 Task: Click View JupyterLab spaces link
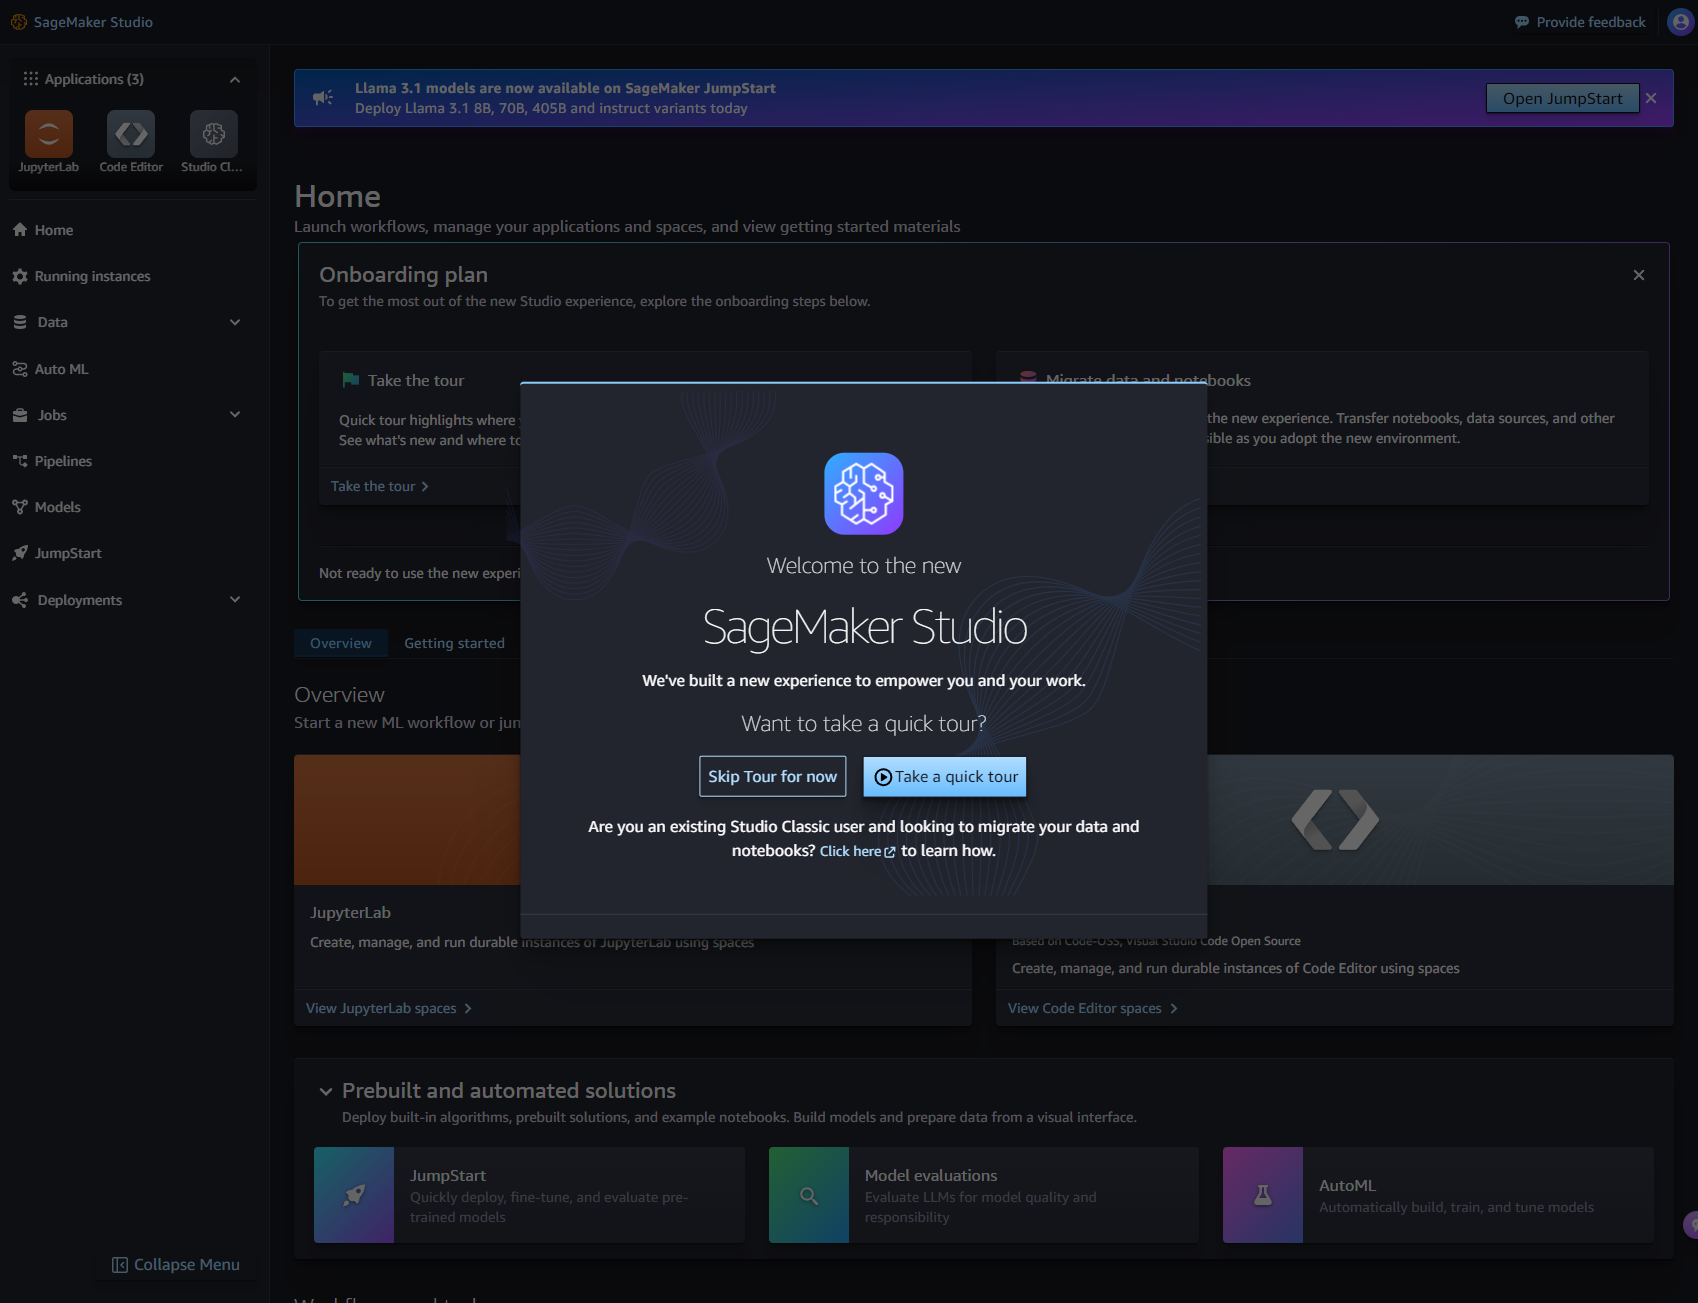(388, 1008)
